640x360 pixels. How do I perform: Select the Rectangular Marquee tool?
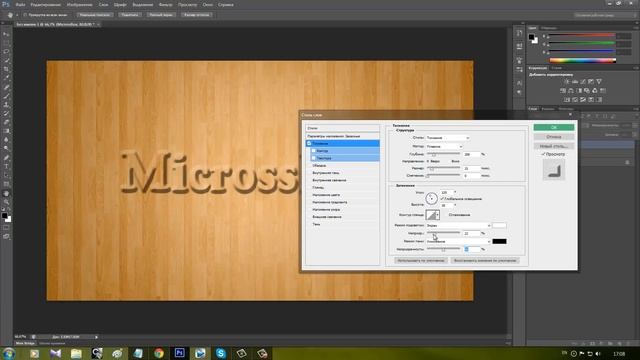(6, 43)
